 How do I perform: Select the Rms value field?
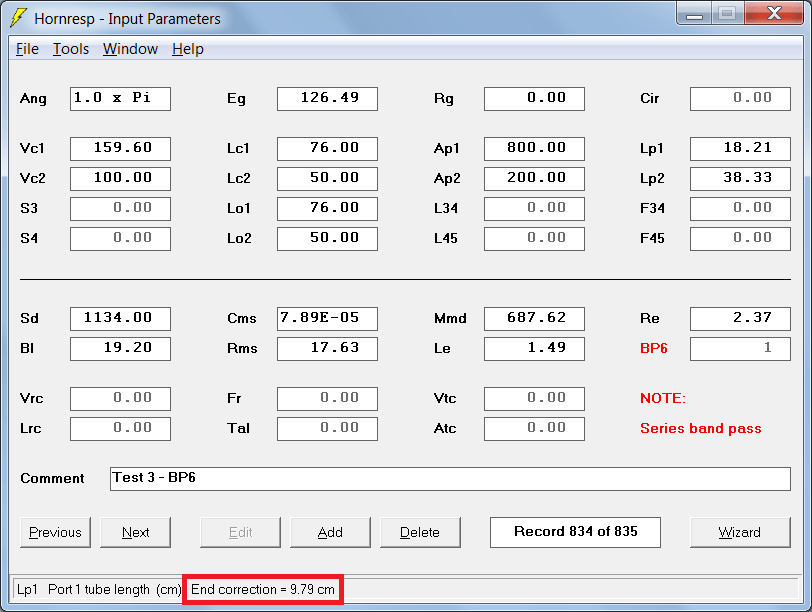(x=327, y=349)
